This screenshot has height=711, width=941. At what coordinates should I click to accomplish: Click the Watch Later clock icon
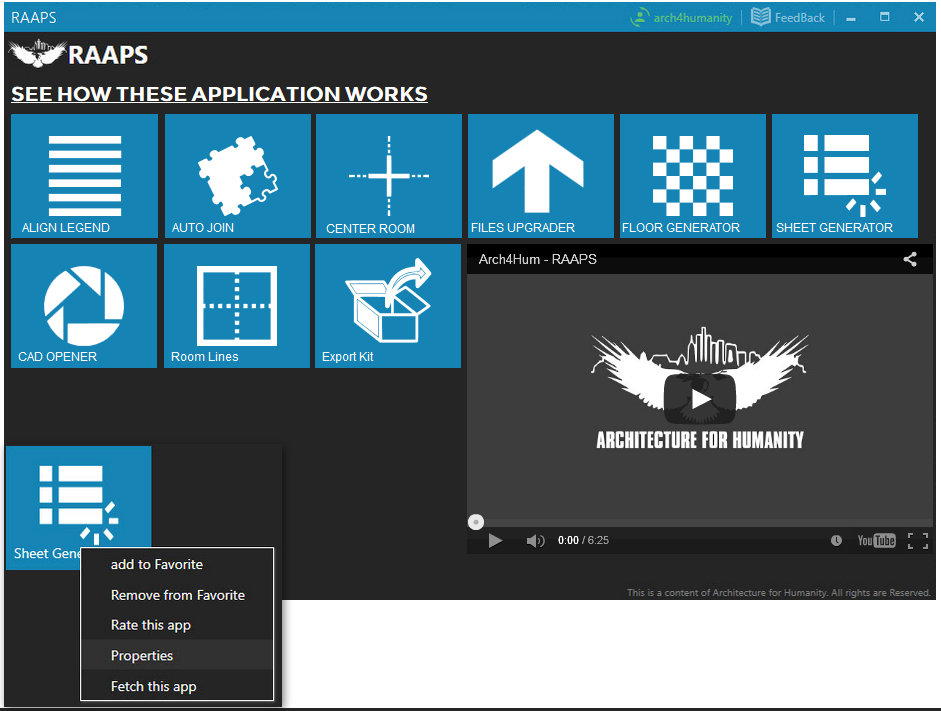pos(836,541)
